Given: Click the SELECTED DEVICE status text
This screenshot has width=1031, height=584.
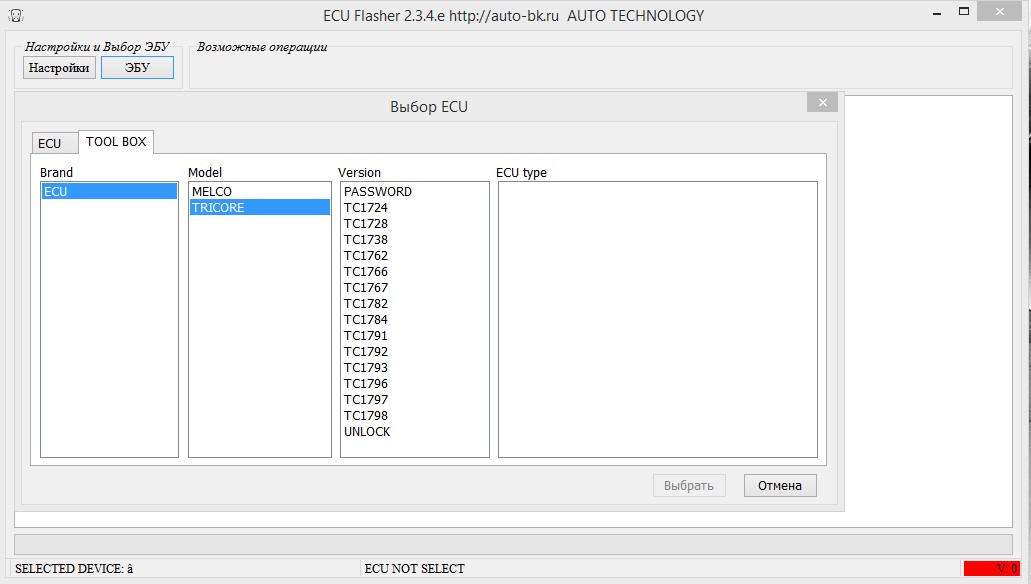Looking at the screenshot, I should tap(74, 568).
